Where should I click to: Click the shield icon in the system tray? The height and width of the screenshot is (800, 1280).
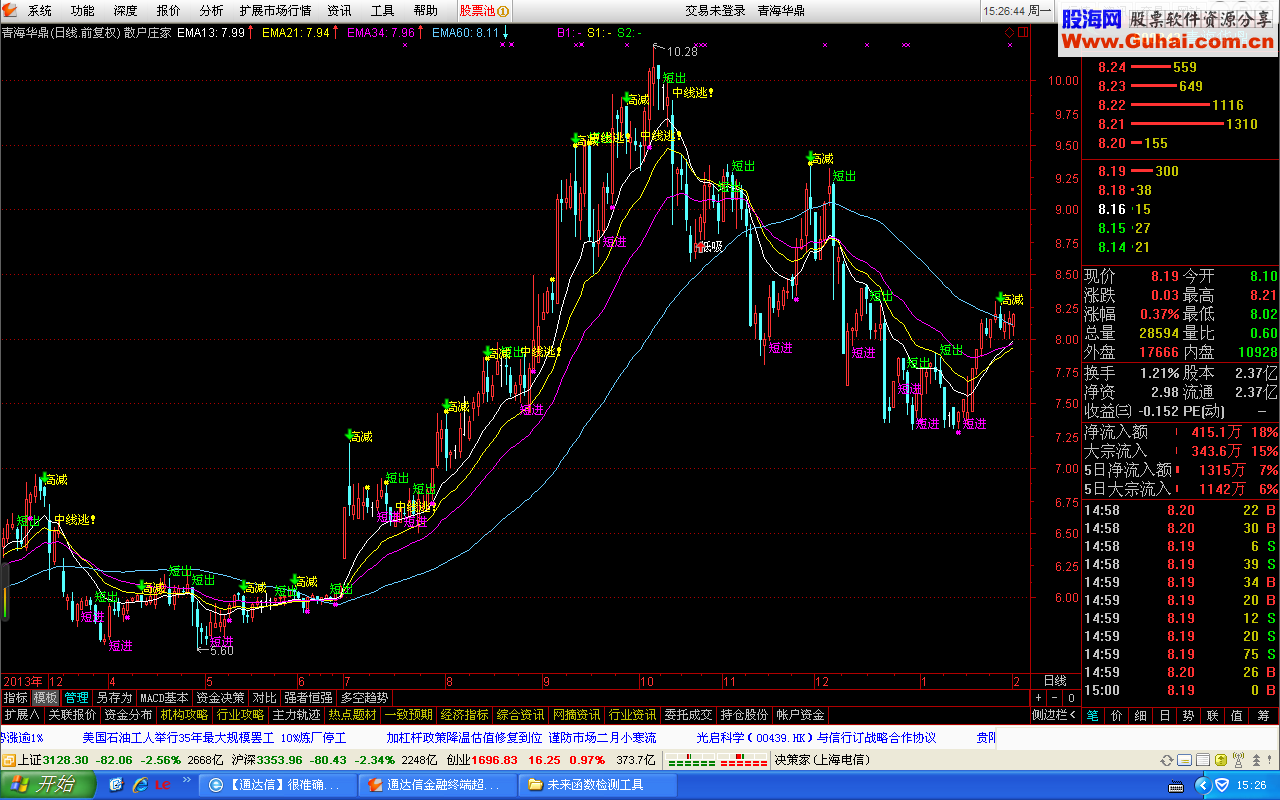1221,785
